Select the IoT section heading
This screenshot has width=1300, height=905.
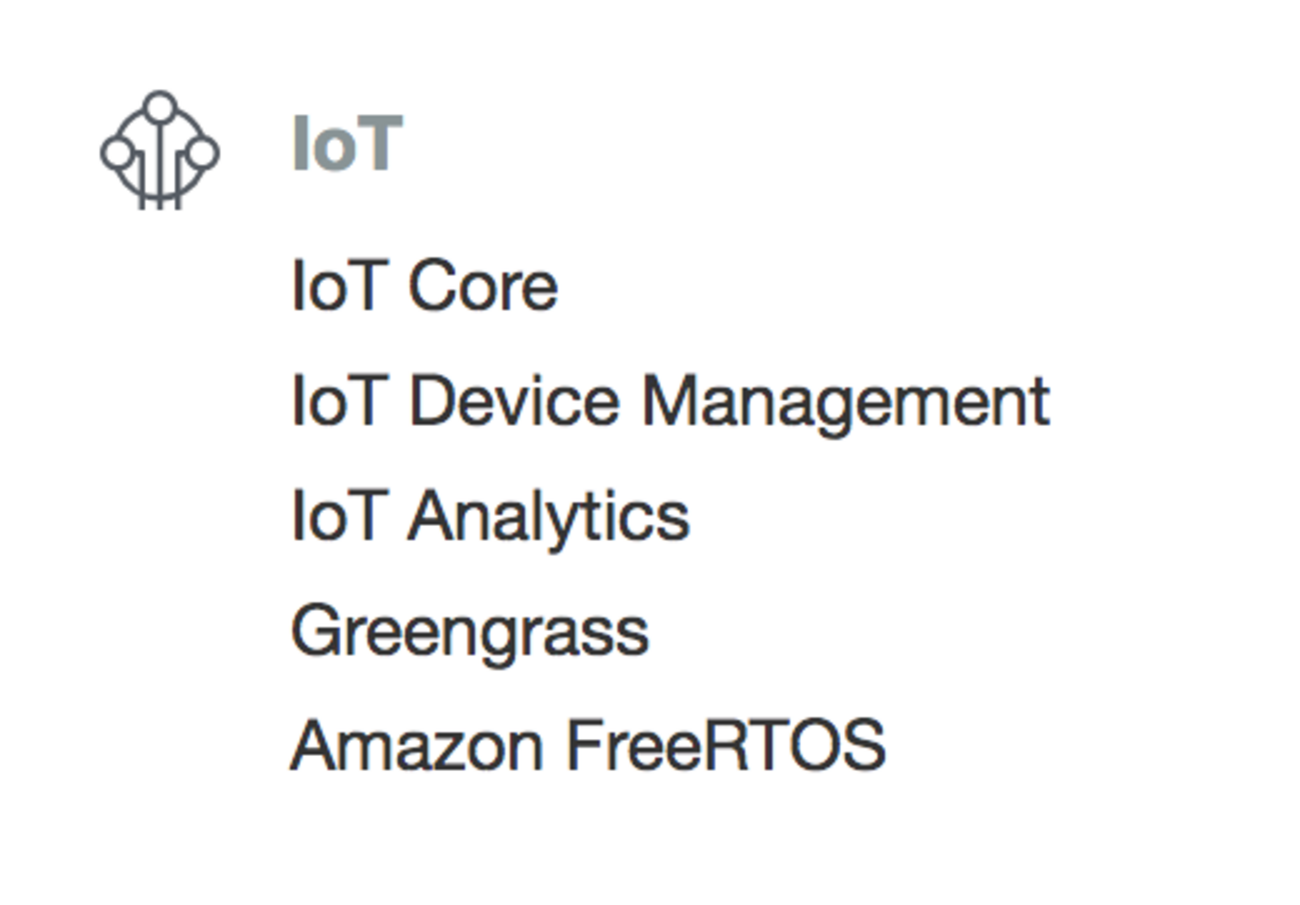tap(346, 144)
